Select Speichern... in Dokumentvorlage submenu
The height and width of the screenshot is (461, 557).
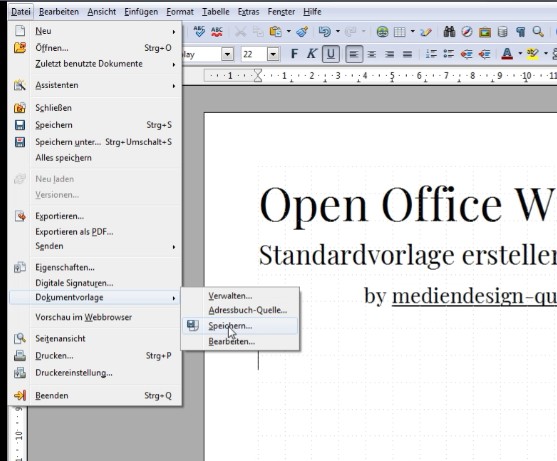(x=240, y=326)
